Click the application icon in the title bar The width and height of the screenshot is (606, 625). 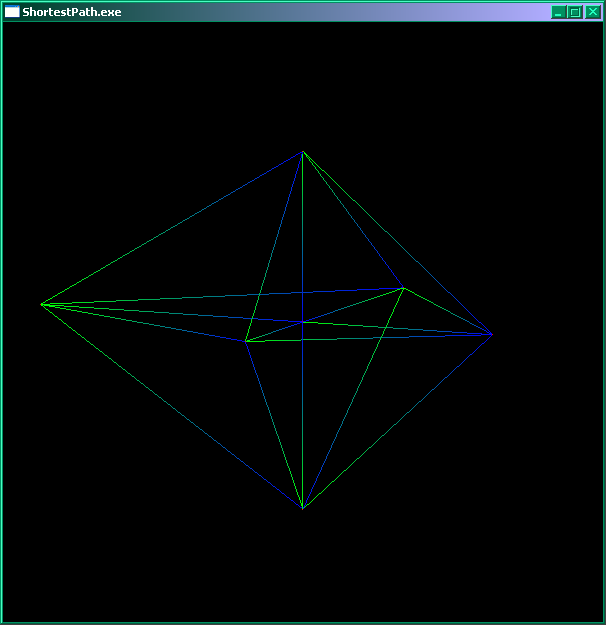point(12,11)
